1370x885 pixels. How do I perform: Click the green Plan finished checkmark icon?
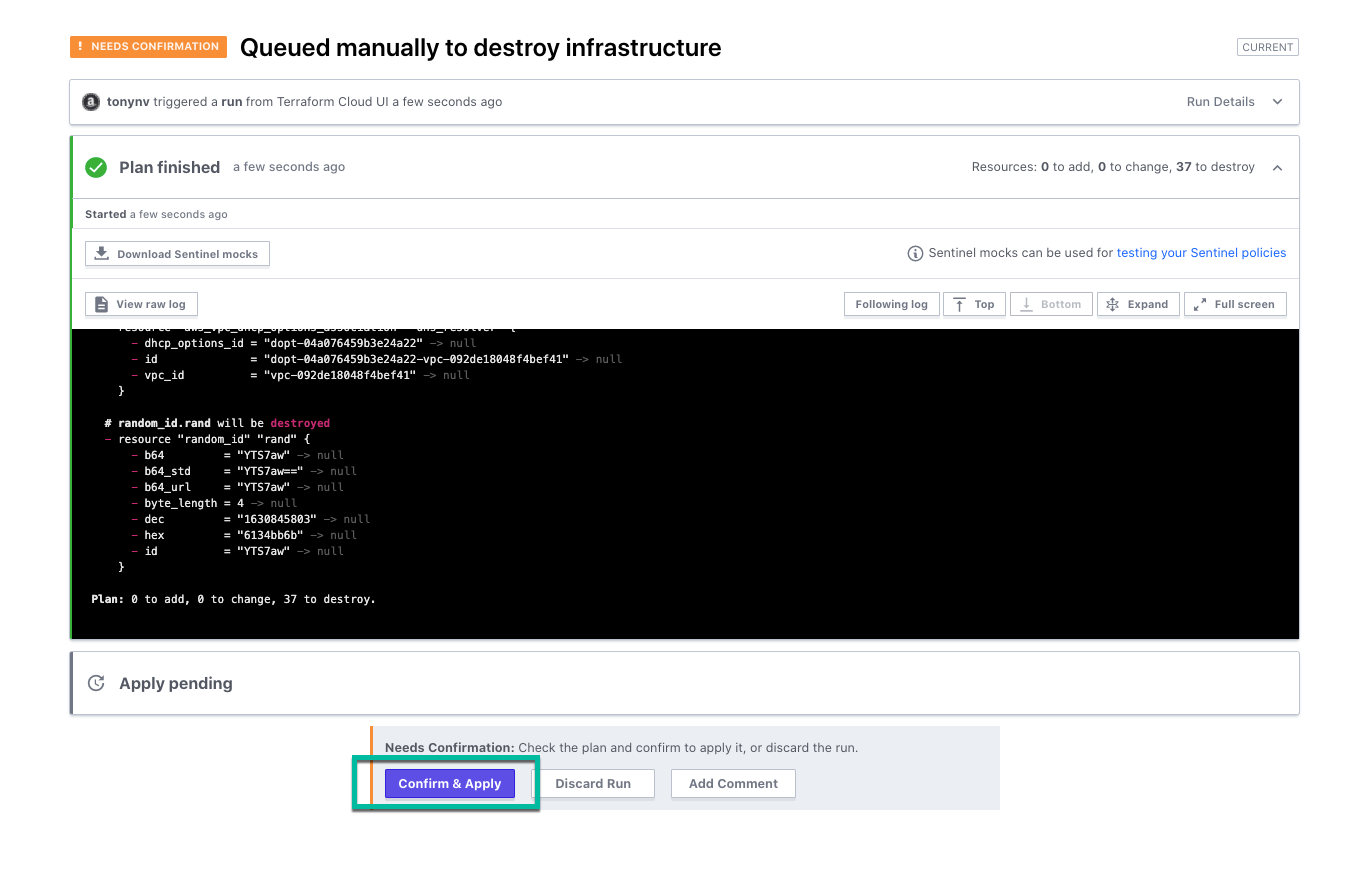click(x=96, y=167)
